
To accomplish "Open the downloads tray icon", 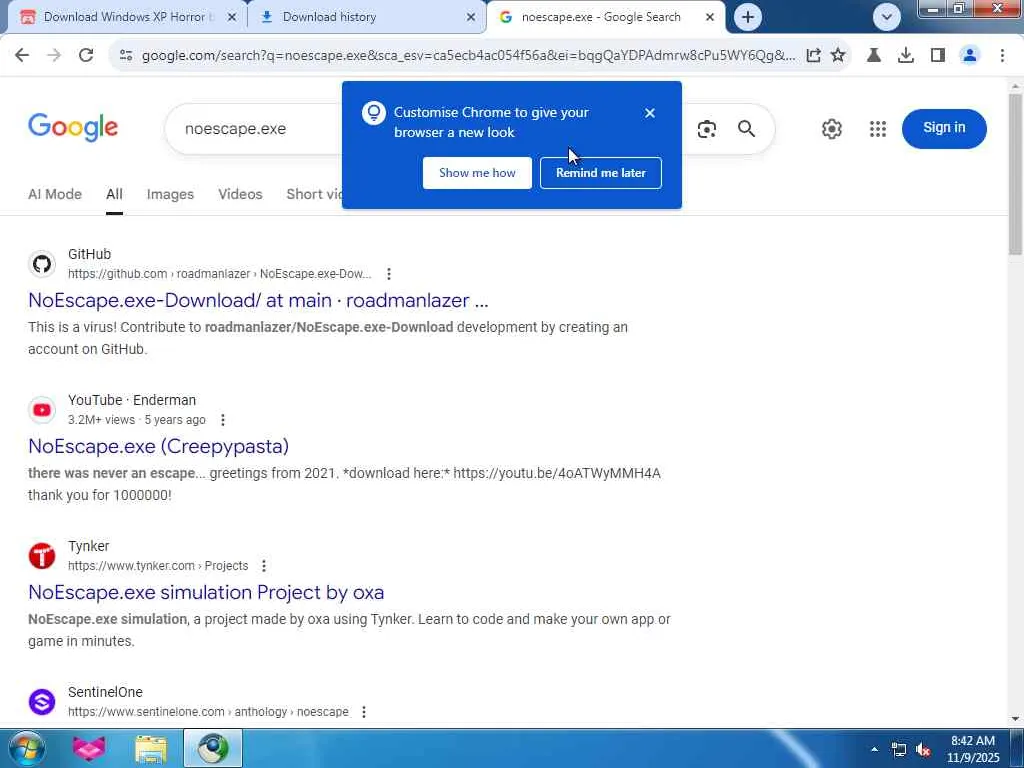I will pyautogui.click(x=906, y=56).
